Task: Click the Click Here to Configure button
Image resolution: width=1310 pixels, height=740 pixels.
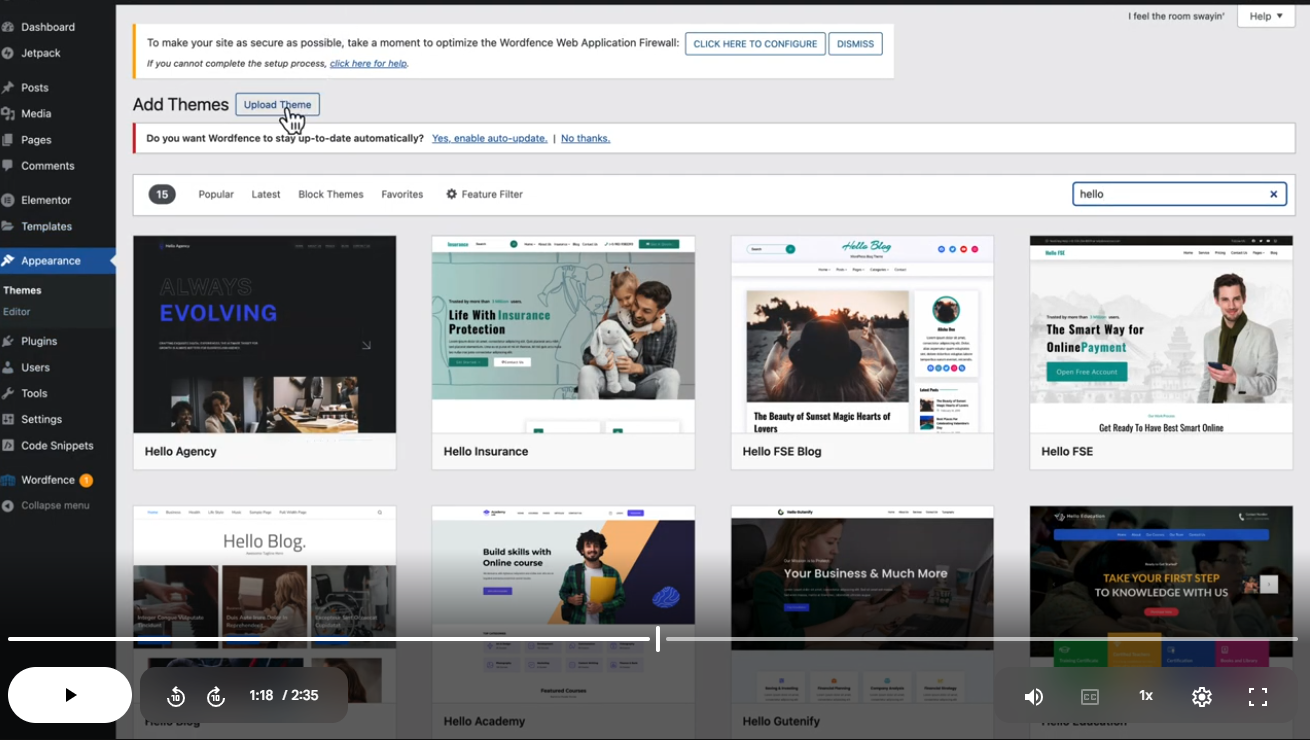Action: click(755, 44)
